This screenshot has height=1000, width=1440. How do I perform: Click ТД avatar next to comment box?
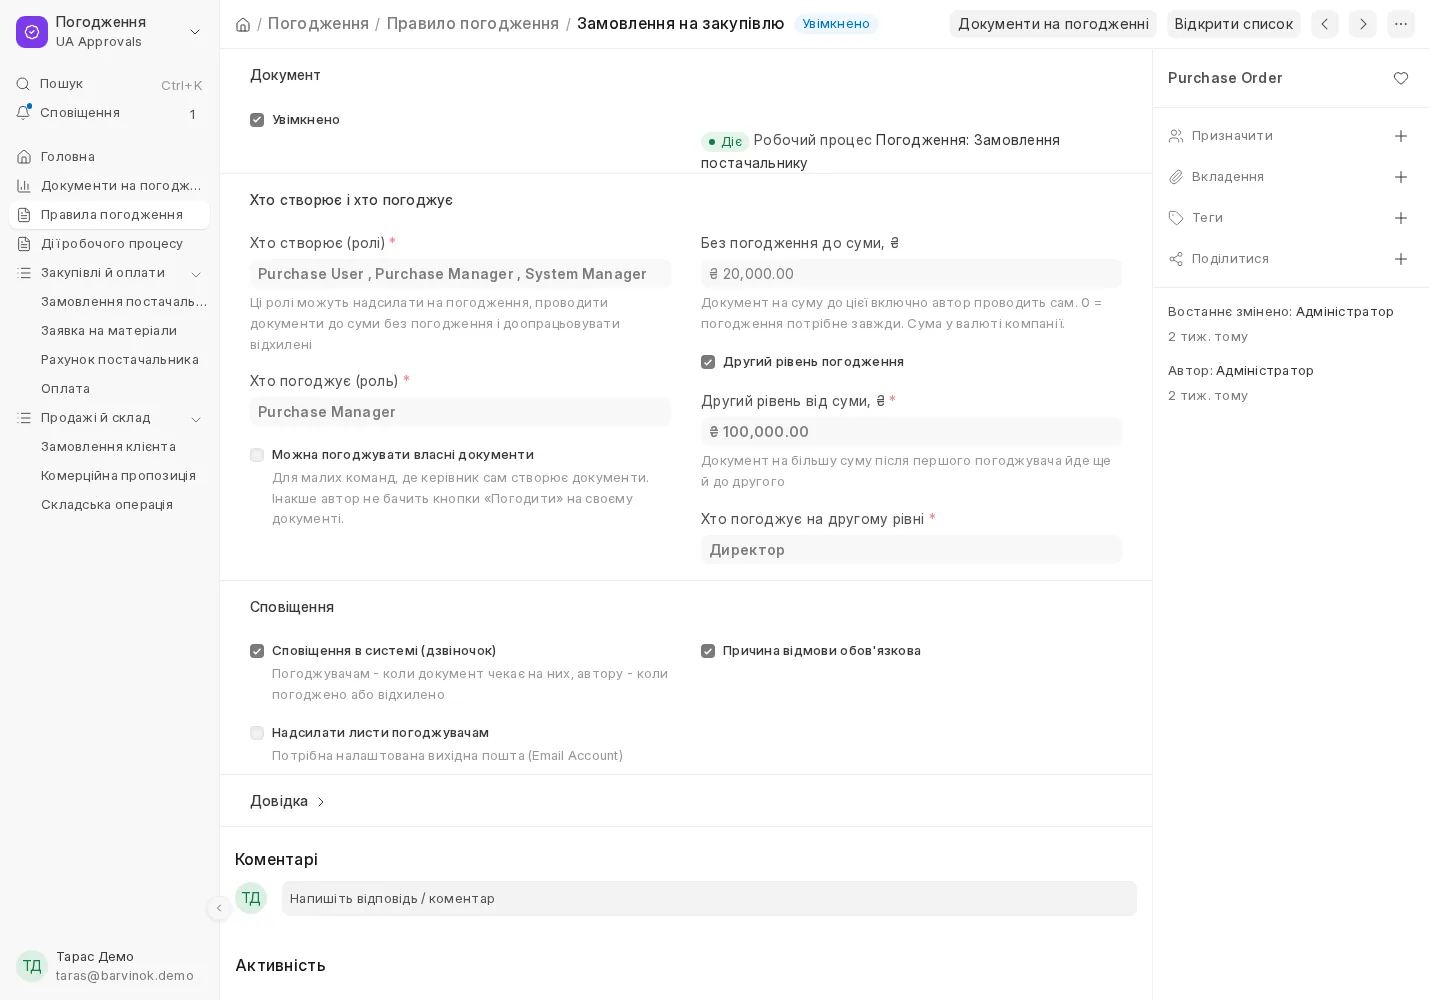pyautogui.click(x=251, y=898)
